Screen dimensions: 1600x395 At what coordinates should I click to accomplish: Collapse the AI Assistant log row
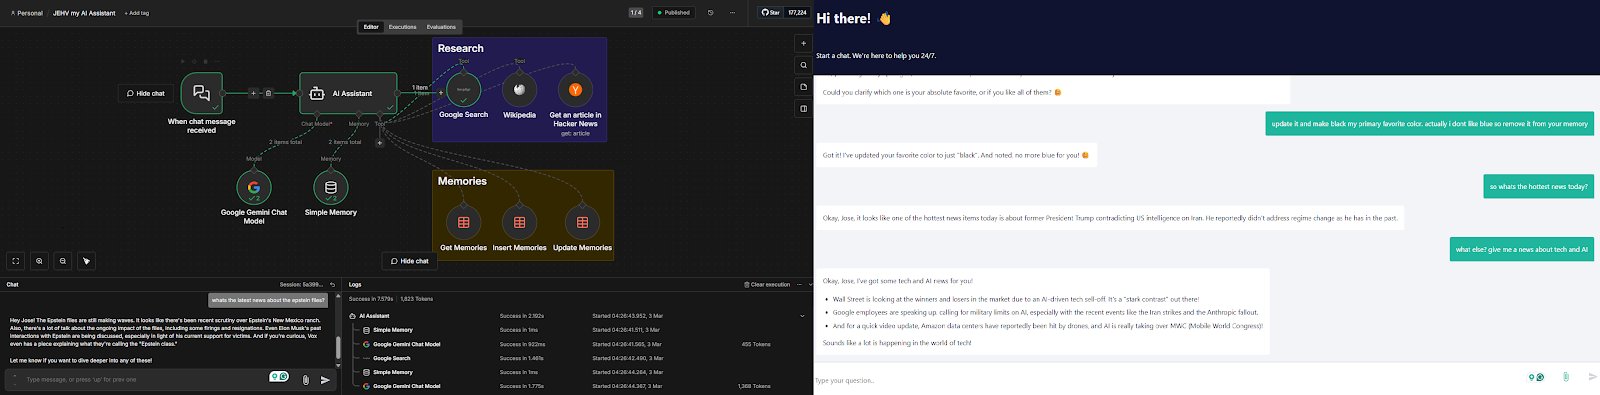[x=802, y=316]
